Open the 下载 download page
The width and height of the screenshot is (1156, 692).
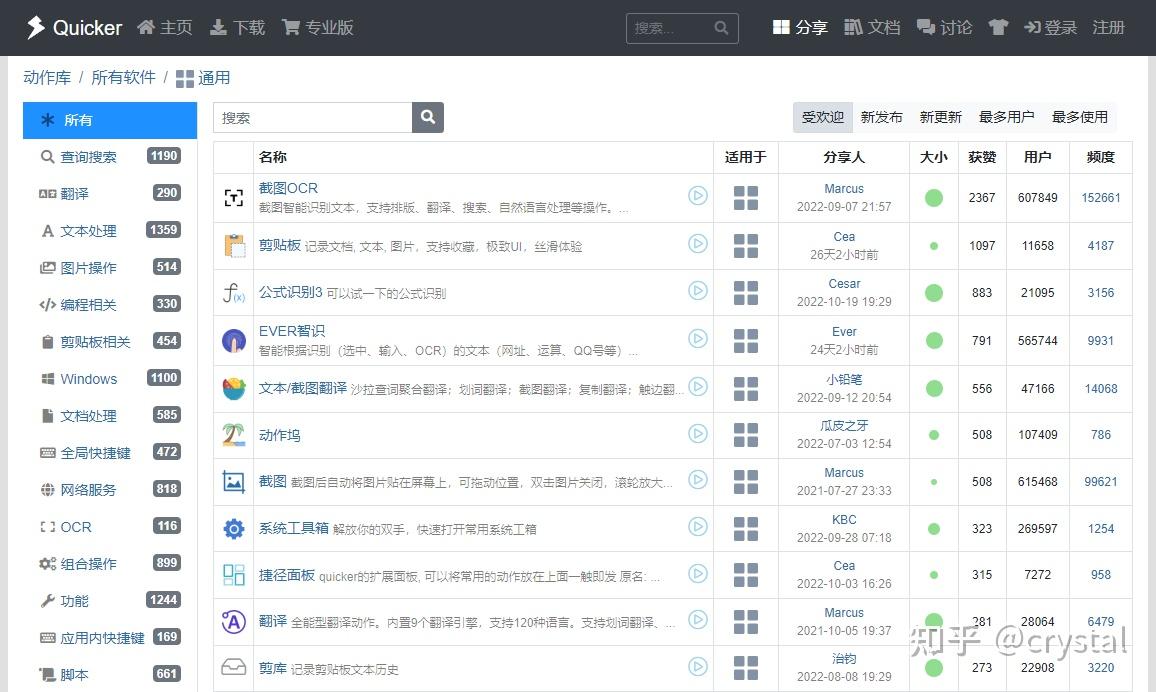pos(237,27)
